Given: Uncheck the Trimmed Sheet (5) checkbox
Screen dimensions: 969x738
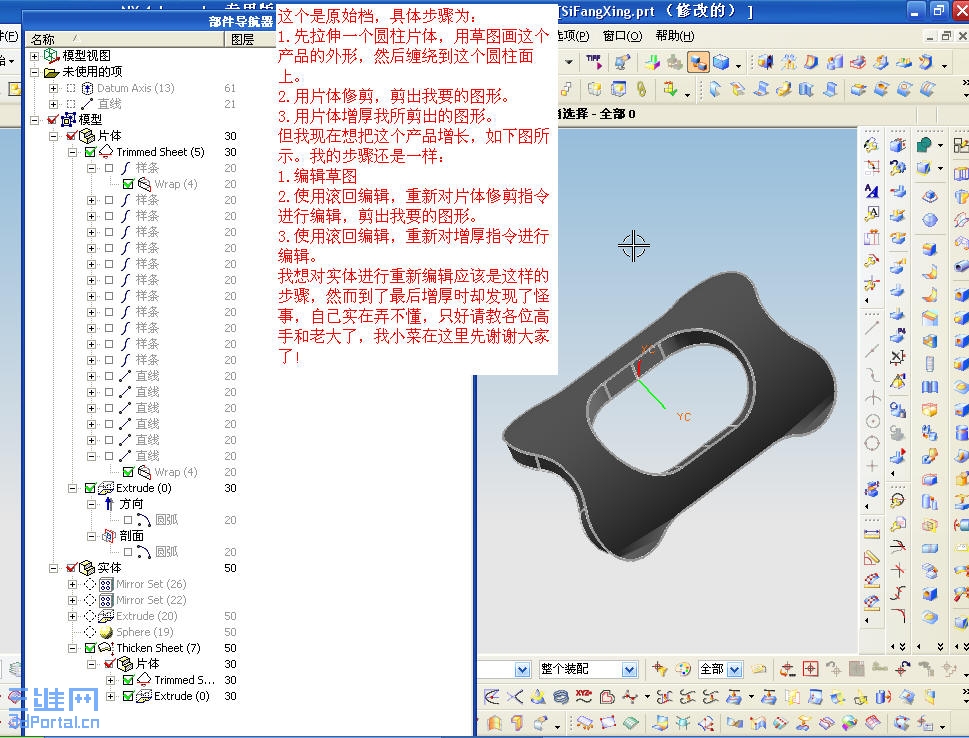Looking at the screenshot, I should tap(90, 152).
